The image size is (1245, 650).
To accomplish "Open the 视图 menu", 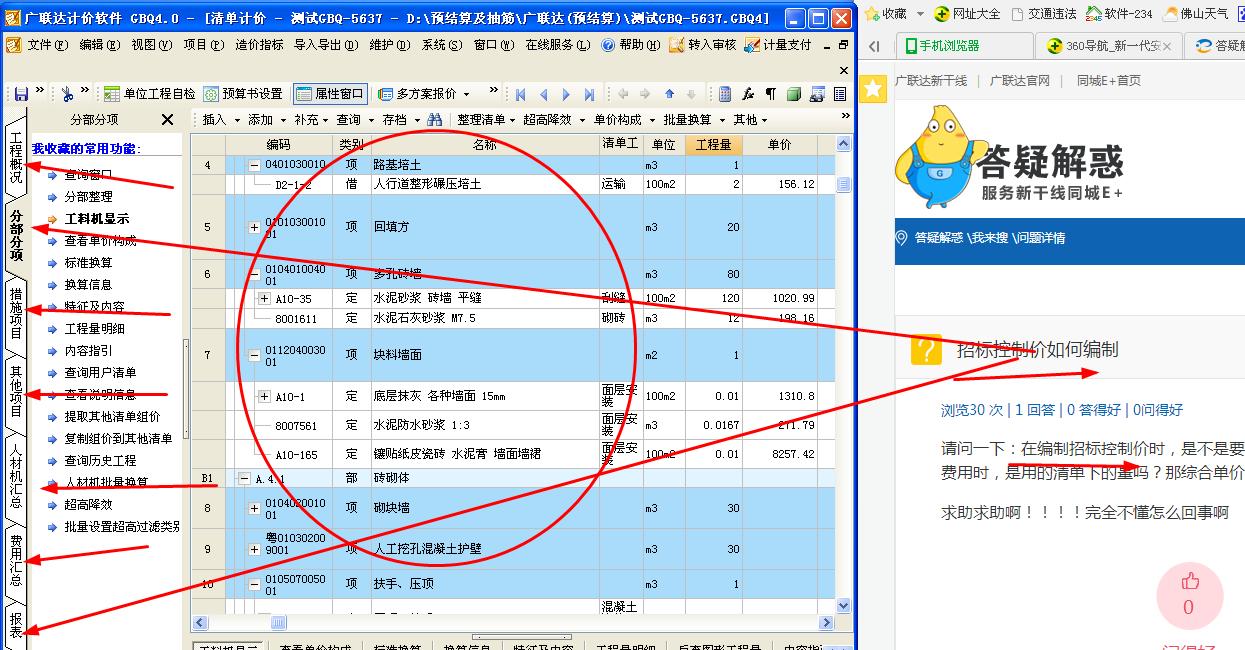I will [150, 45].
